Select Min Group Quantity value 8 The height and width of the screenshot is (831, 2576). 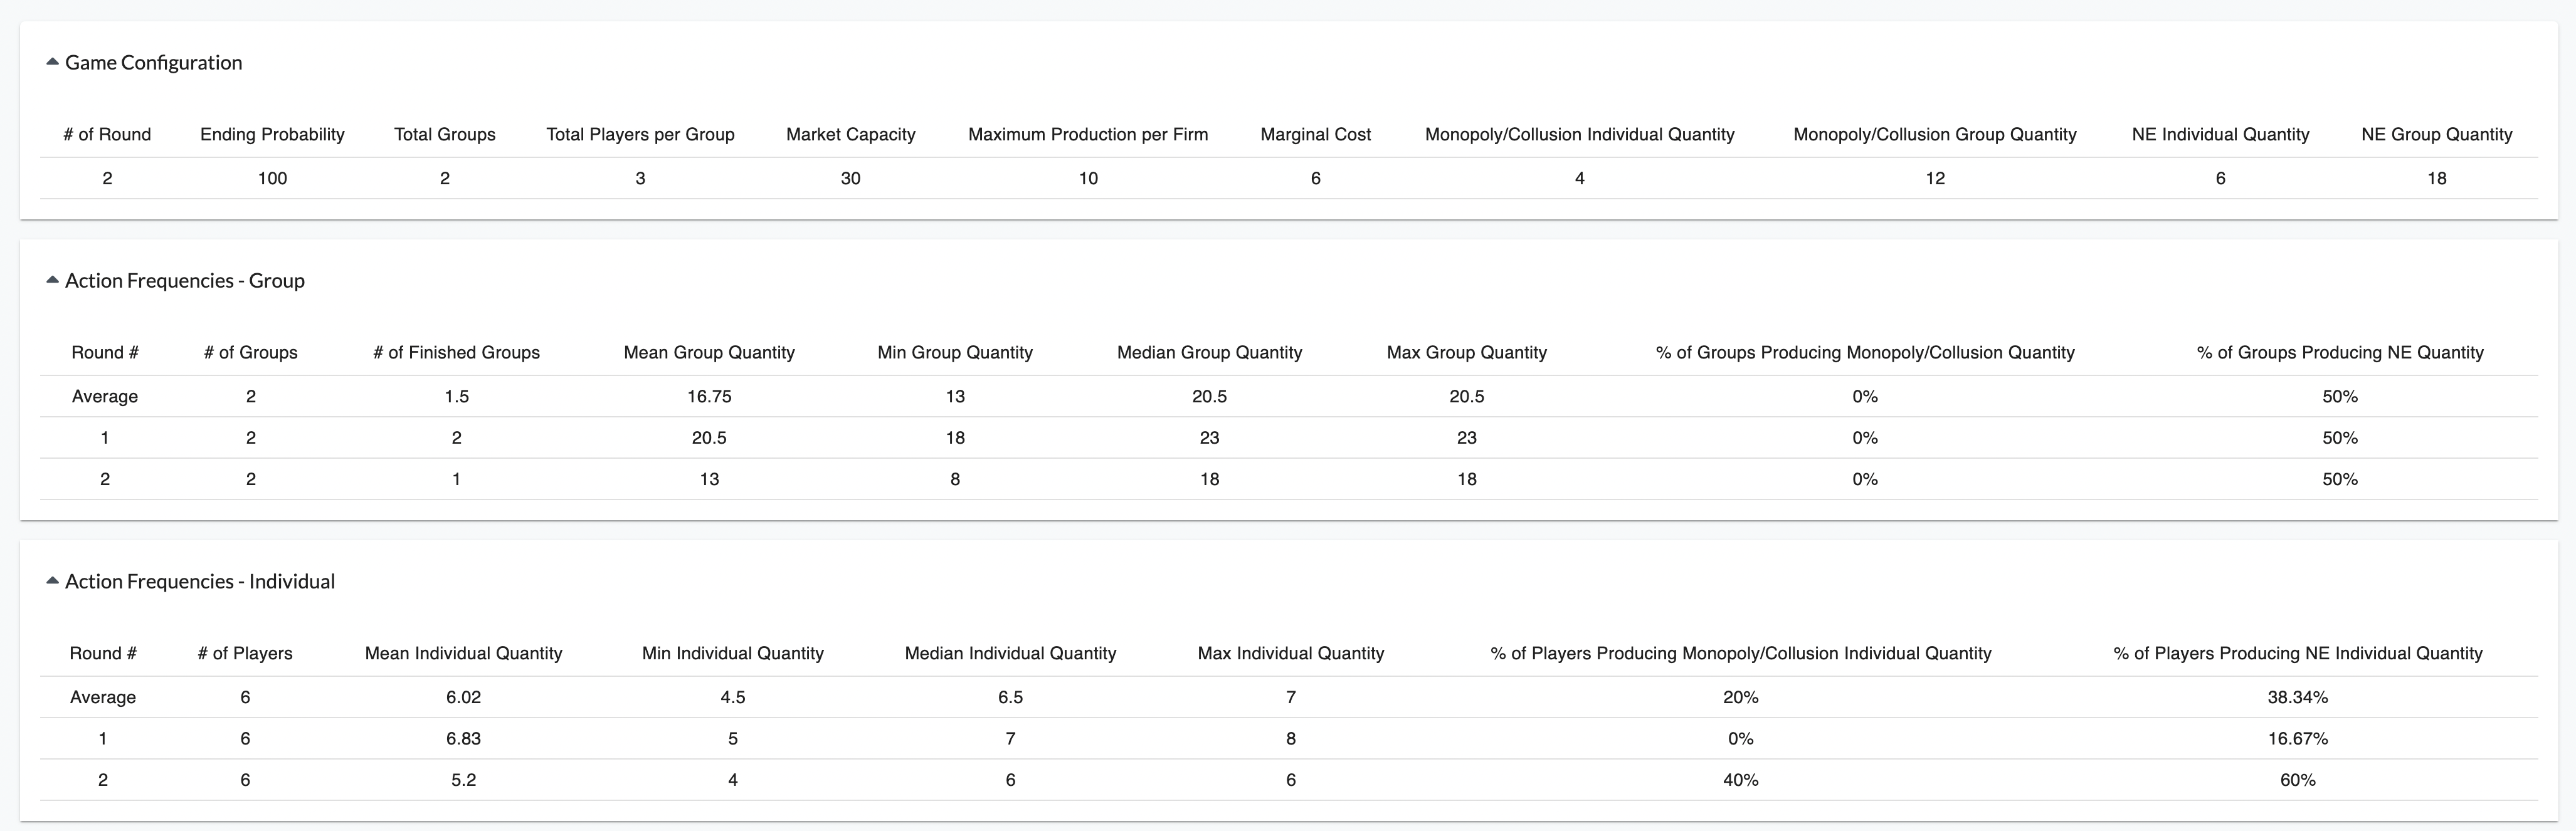(955, 479)
